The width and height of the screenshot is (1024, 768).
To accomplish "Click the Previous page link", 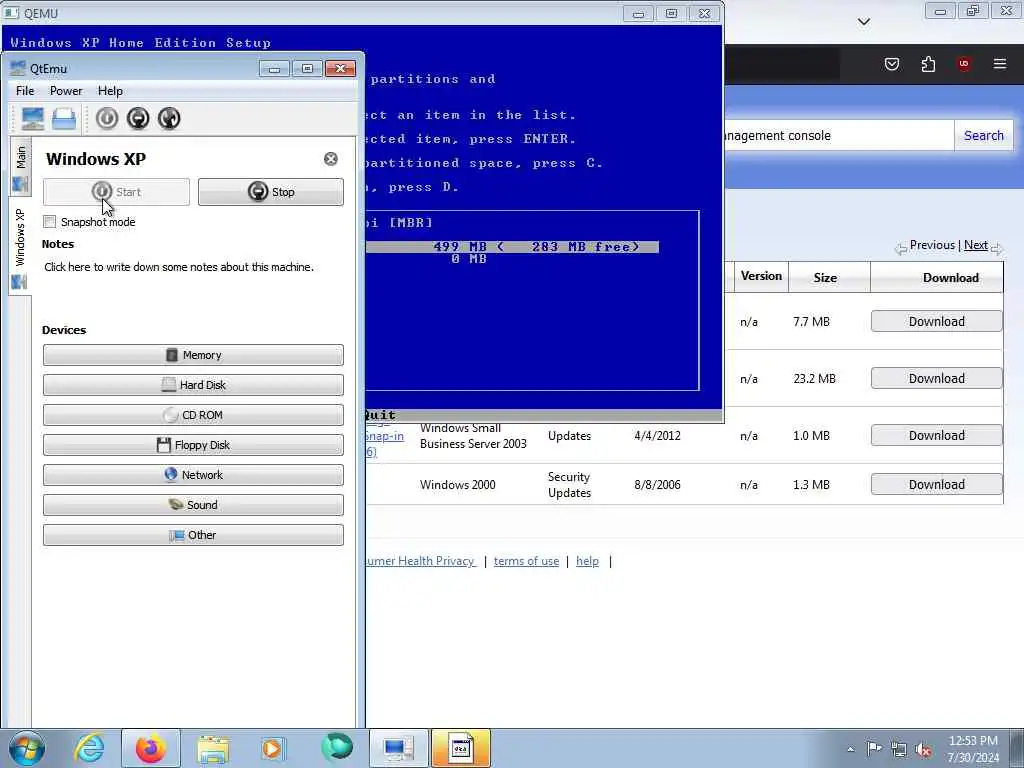I will pos(932,245).
